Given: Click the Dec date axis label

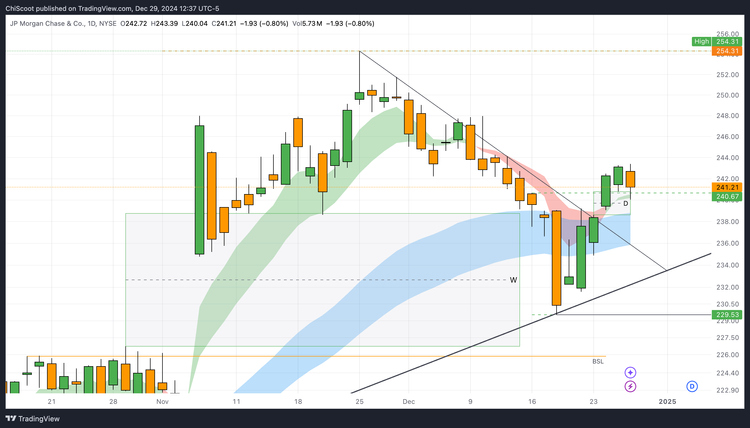Looking at the screenshot, I should pyautogui.click(x=408, y=402).
